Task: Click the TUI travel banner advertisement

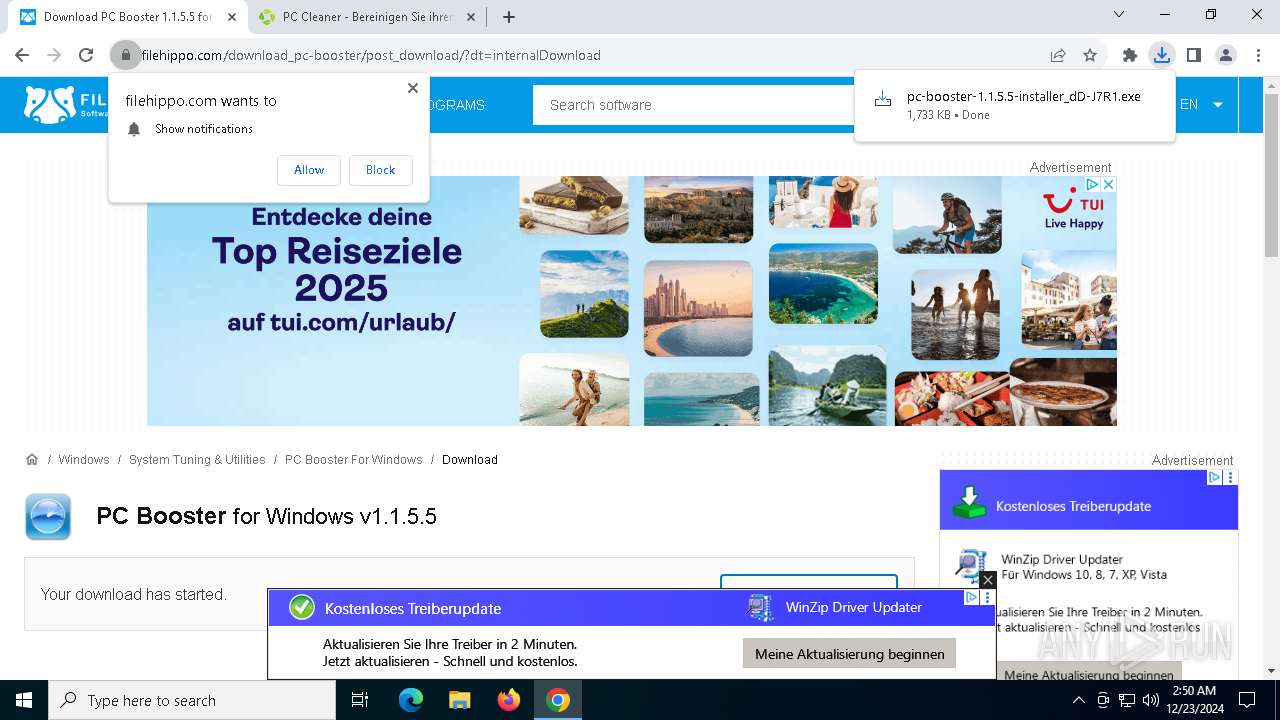Action: 632,301
